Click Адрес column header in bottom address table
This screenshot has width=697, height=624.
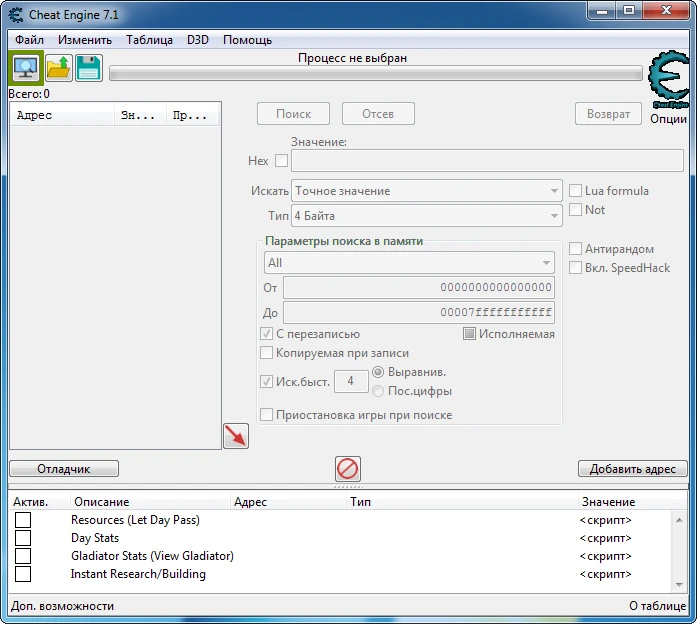click(288, 502)
